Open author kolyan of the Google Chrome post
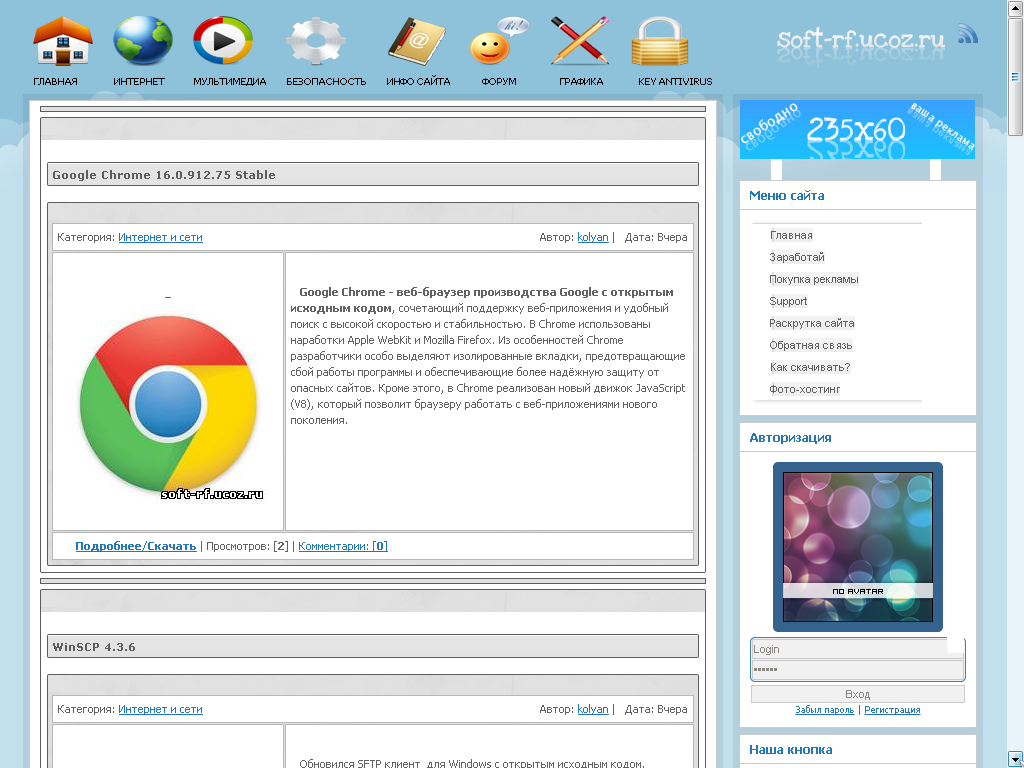 point(593,237)
